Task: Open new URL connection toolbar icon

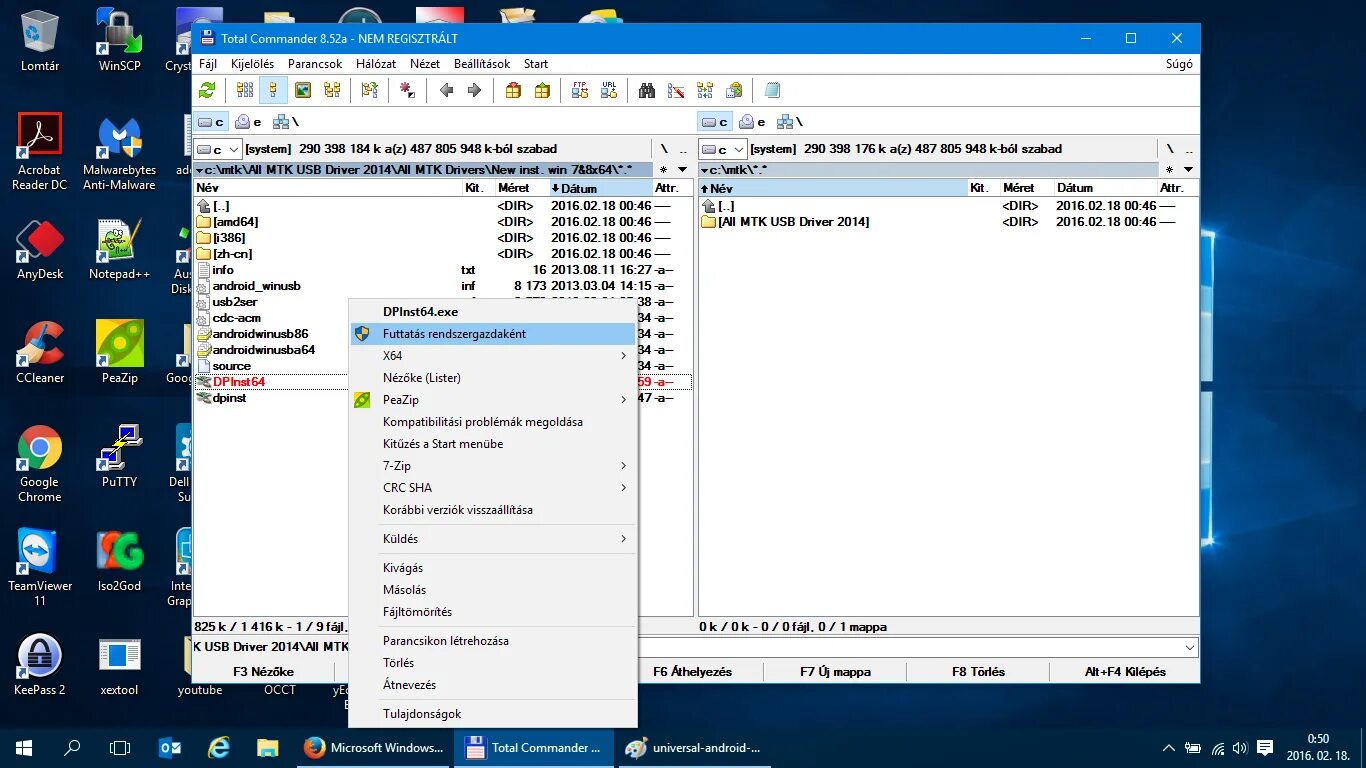Action: (609, 90)
